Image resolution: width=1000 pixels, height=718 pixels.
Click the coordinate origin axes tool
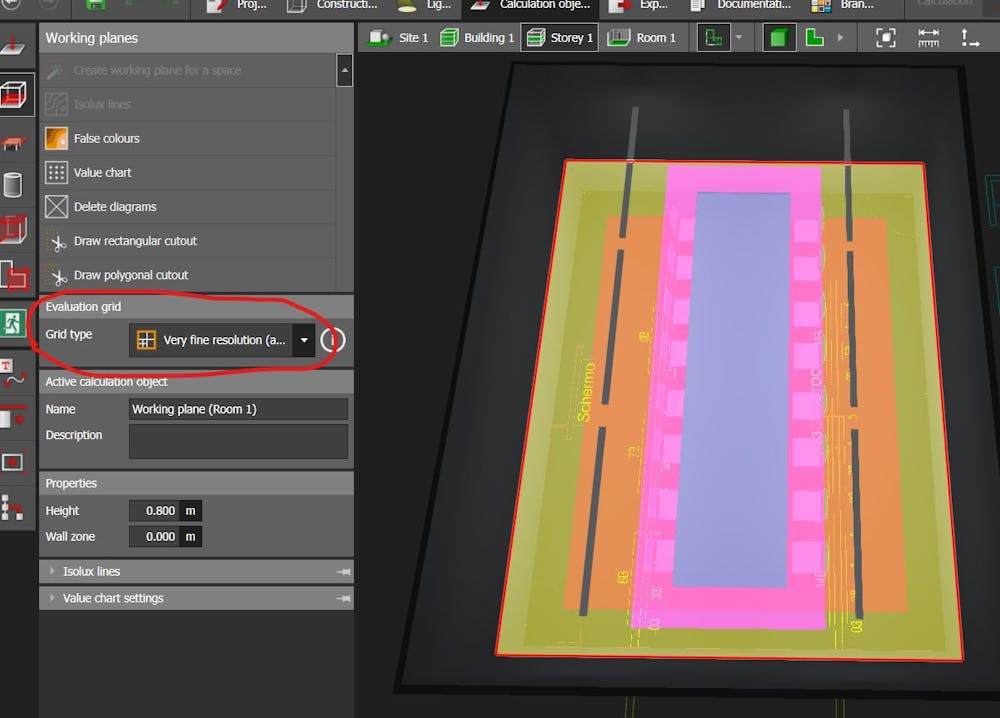point(970,38)
